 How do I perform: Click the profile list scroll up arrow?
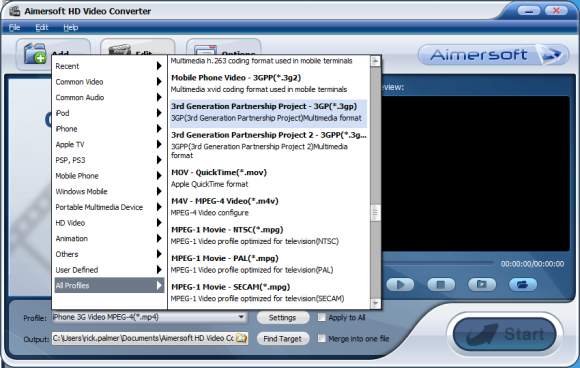(x=375, y=61)
